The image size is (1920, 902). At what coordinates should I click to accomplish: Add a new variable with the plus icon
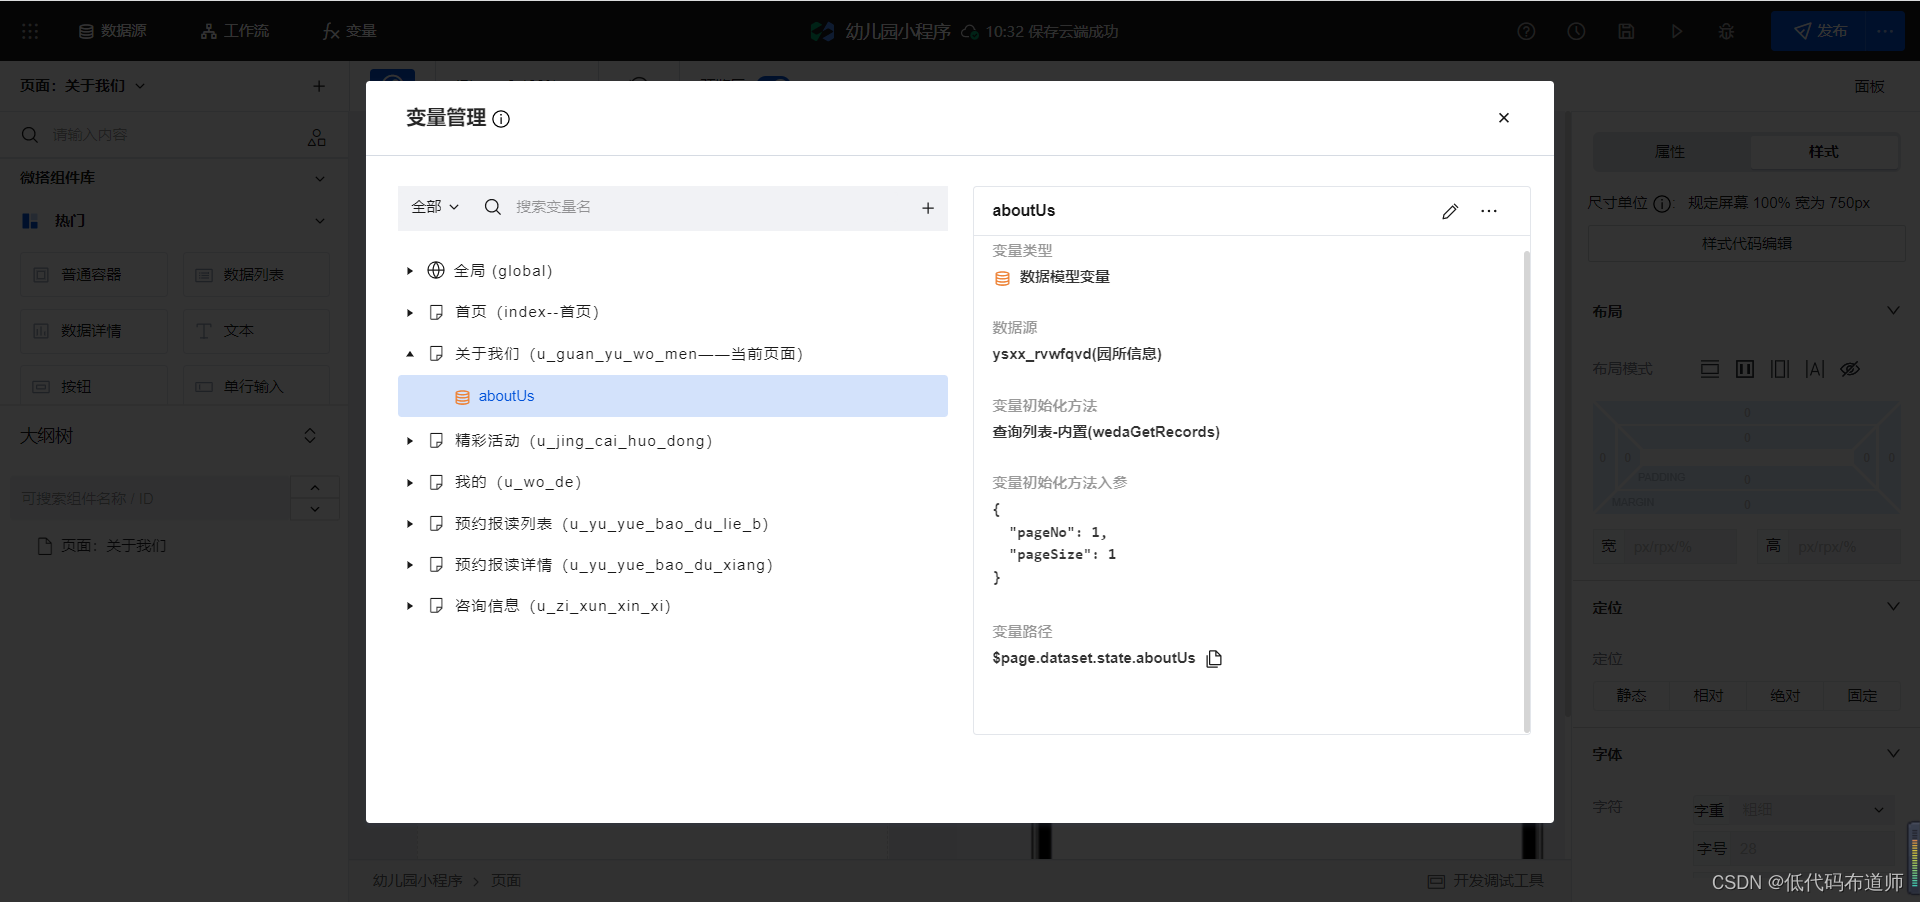click(x=927, y=208)
